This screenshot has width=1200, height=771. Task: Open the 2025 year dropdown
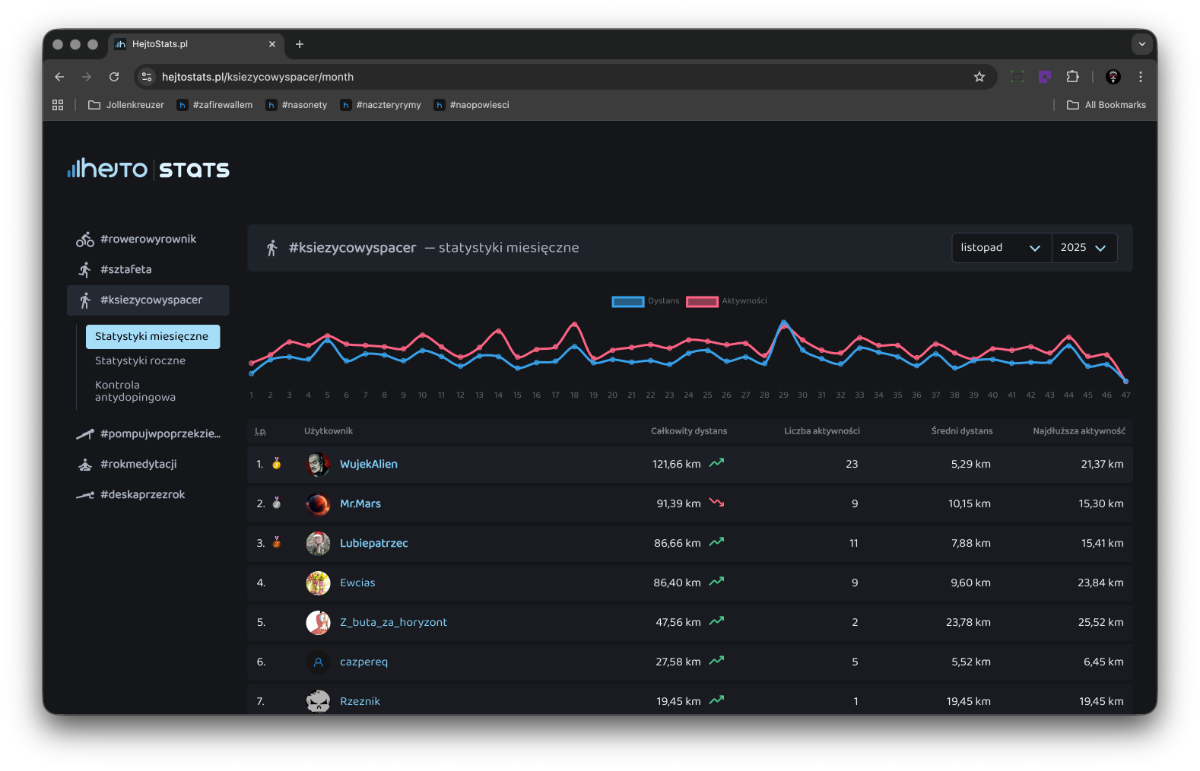point(1084,248)
